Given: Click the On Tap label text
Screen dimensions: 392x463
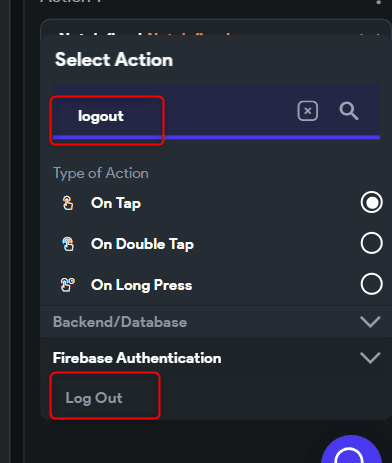Looking at the screenshot, I should coord(116,203).
